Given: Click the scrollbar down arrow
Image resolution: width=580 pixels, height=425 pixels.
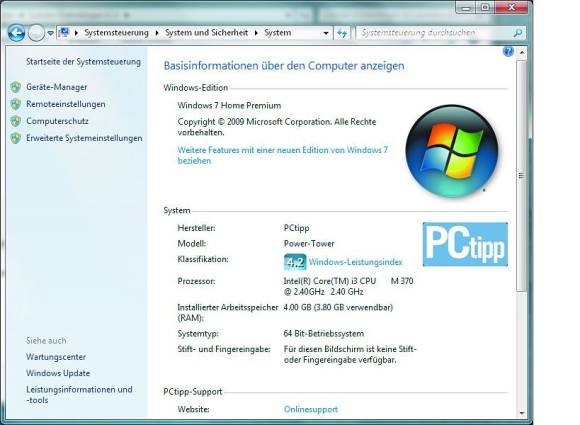Looking at the screenshot, I should [x=522, y=413].
